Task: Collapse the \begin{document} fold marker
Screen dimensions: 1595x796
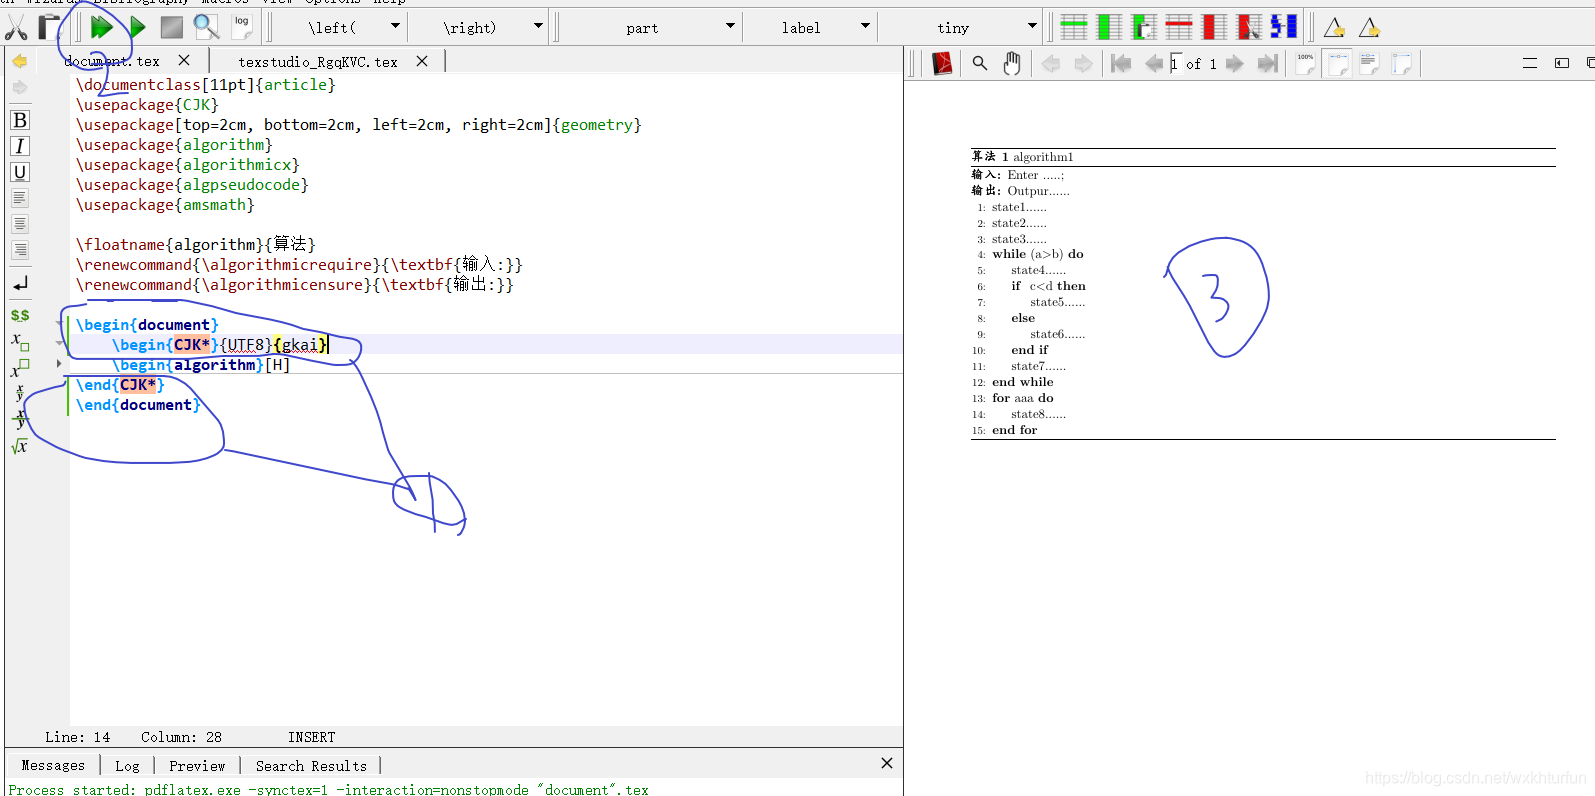Action: point(59,324)
